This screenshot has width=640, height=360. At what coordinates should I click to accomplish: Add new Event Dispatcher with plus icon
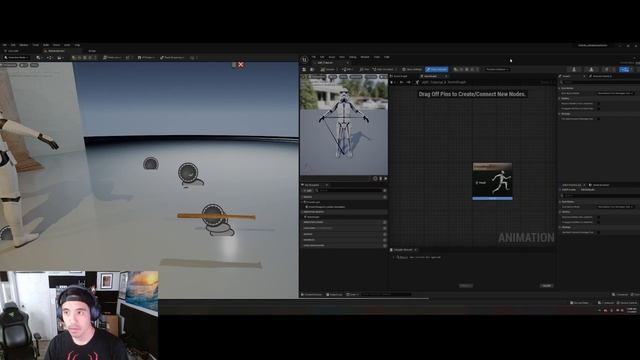point(384,245)
